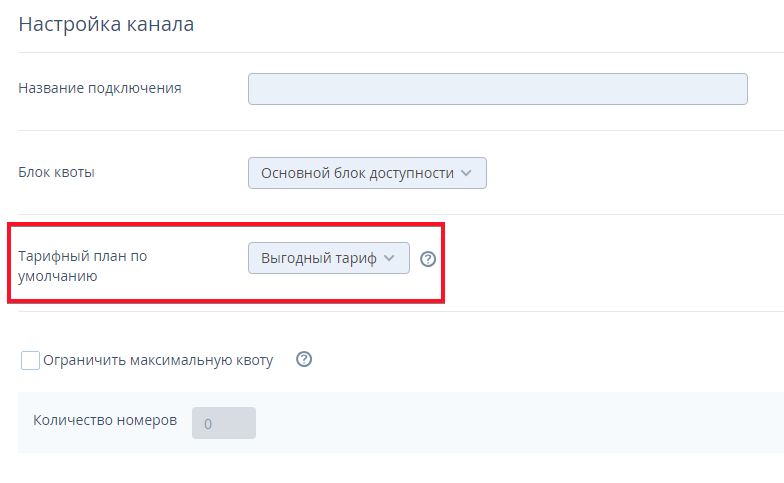Enable the Ограничить максимальную квоту checkbox
This screenshot has width=784, height=483.
(30, 360)
